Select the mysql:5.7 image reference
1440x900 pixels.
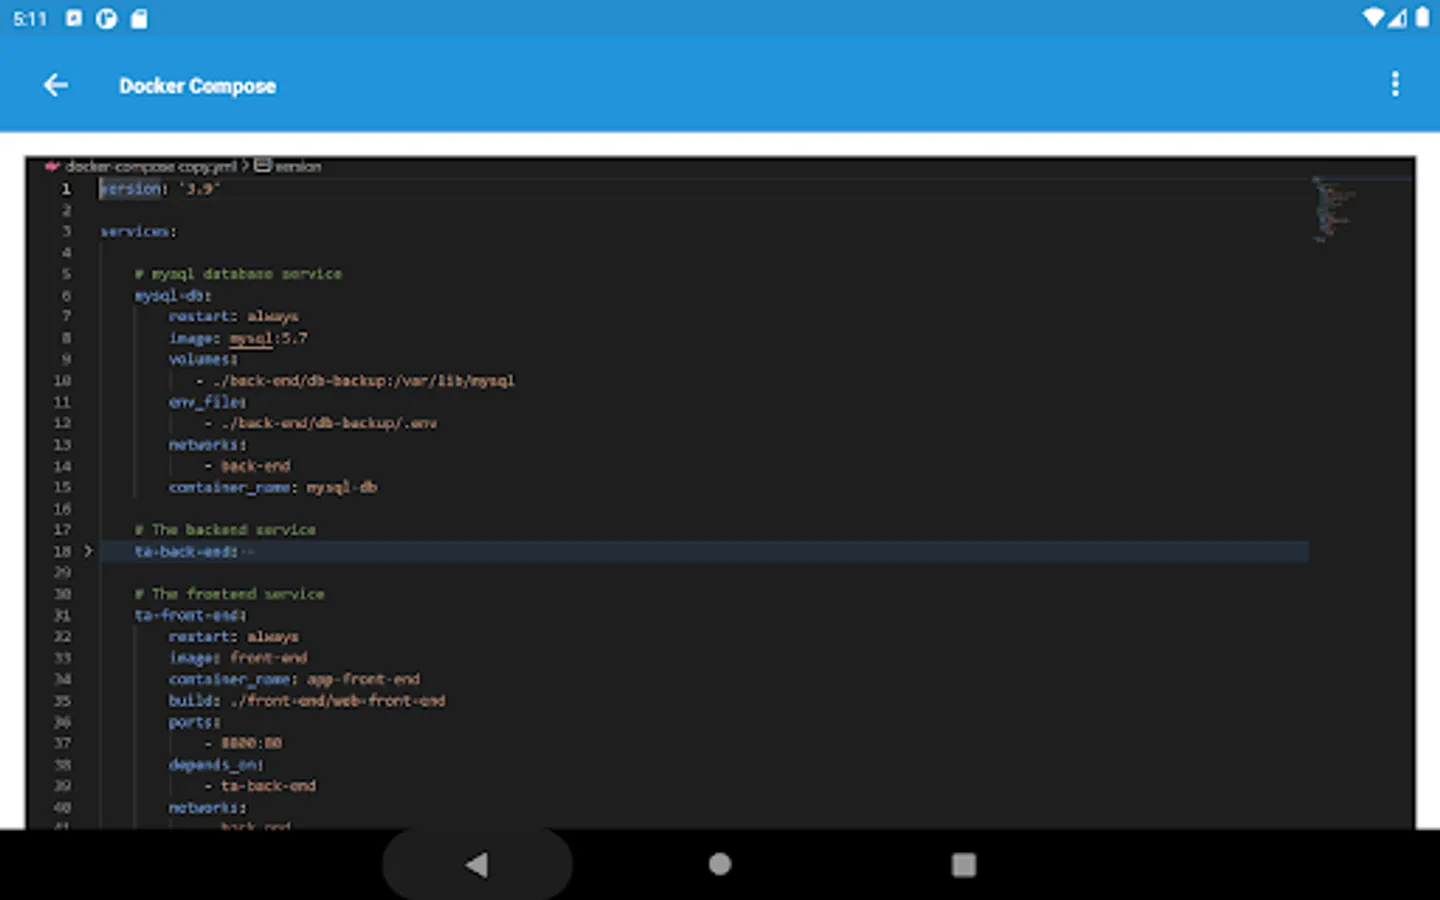point(268,338)
